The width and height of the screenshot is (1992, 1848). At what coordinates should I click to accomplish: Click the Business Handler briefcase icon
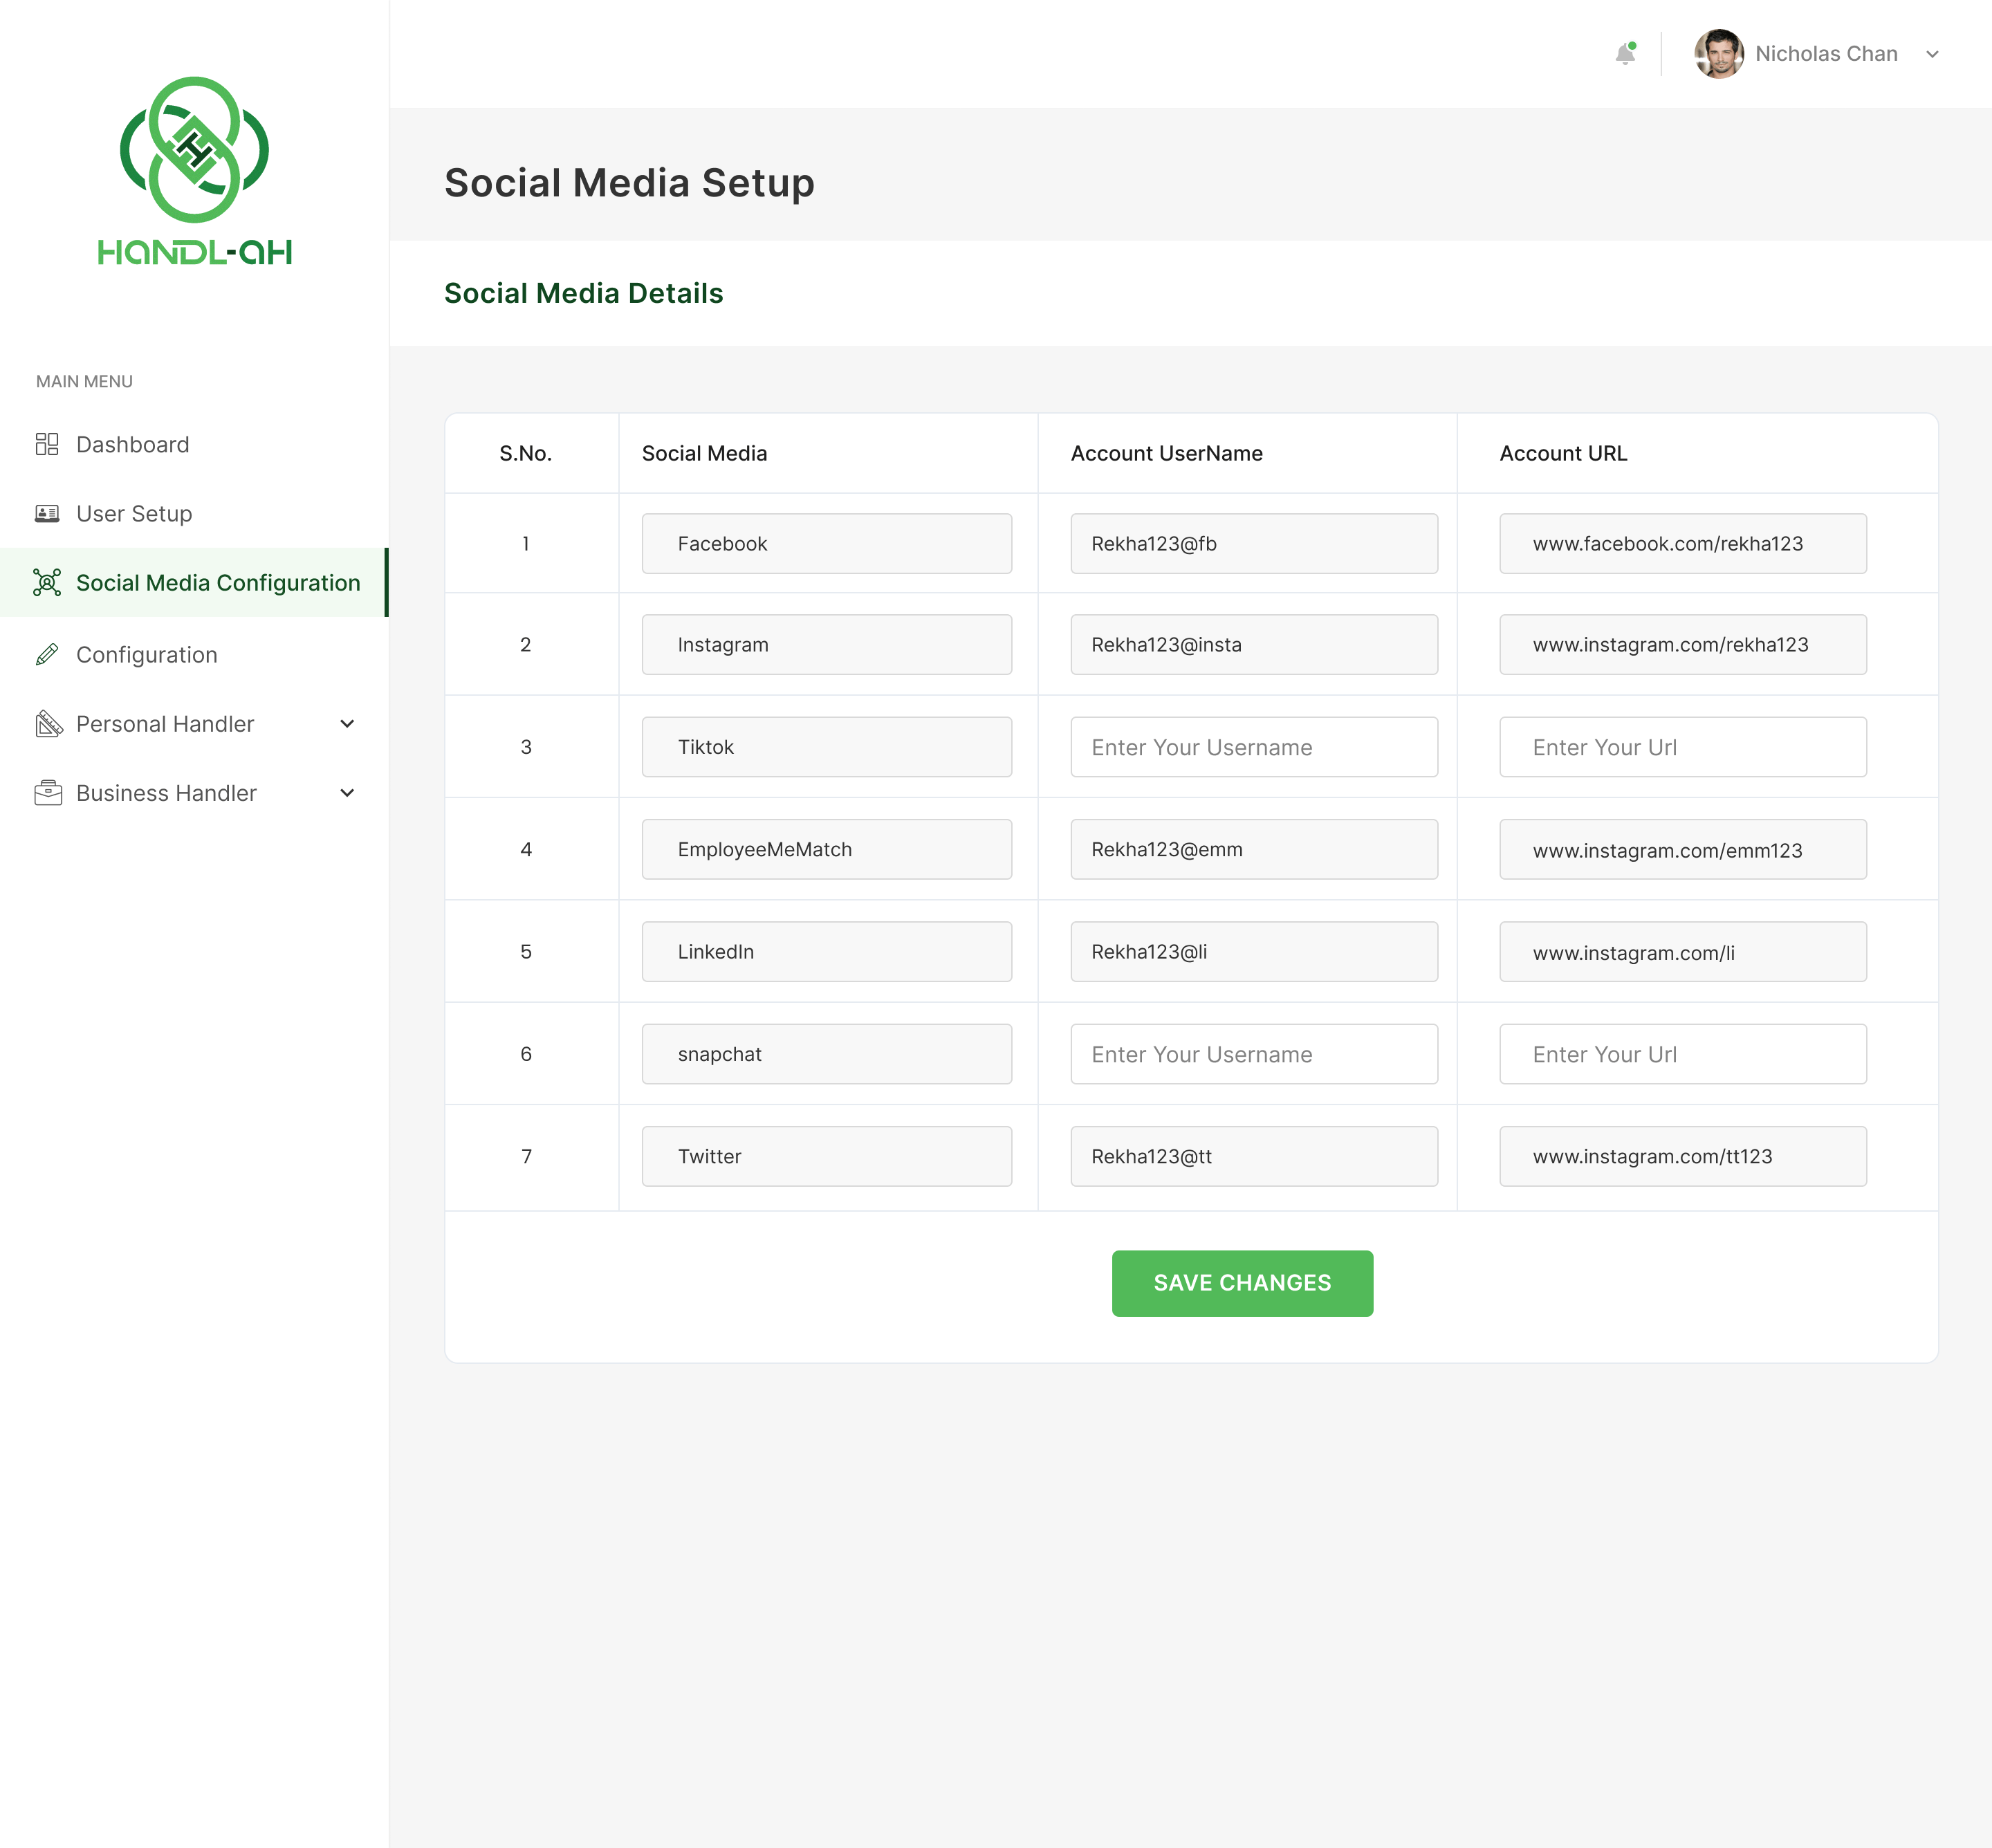(48, 793)
